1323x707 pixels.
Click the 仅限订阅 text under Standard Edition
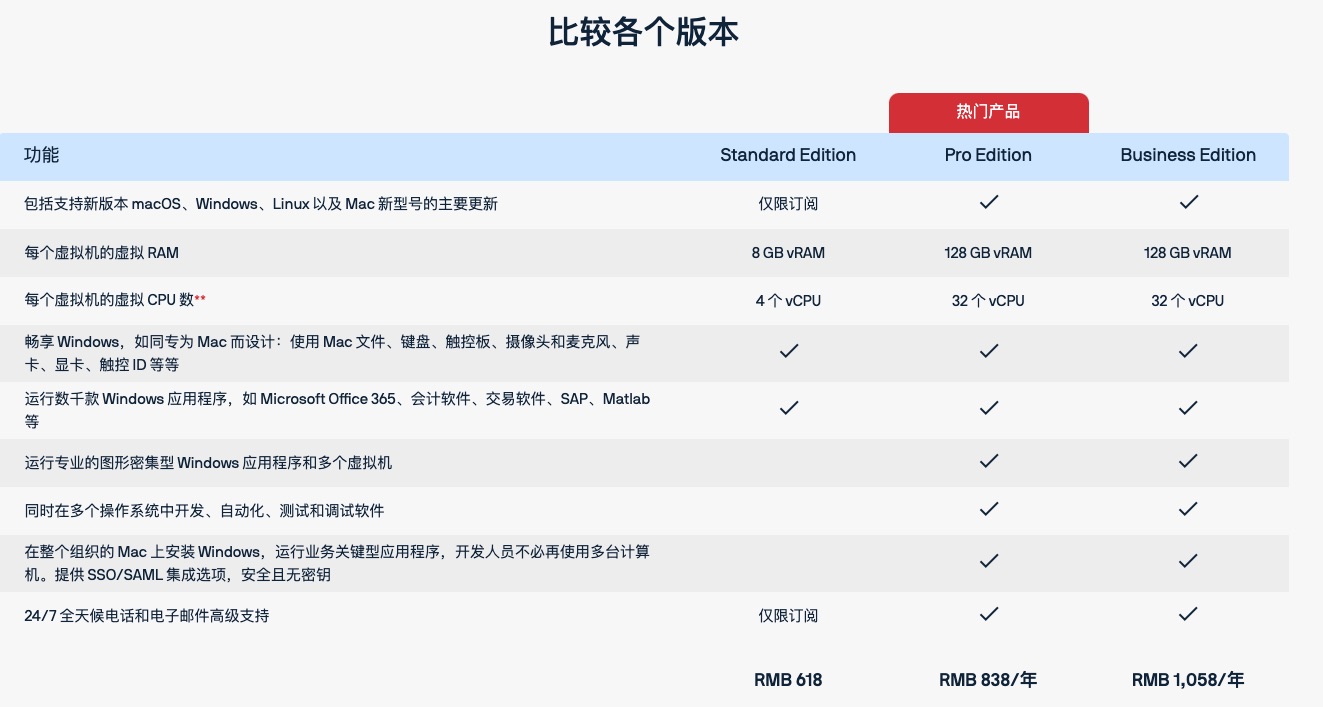point(788,203)
